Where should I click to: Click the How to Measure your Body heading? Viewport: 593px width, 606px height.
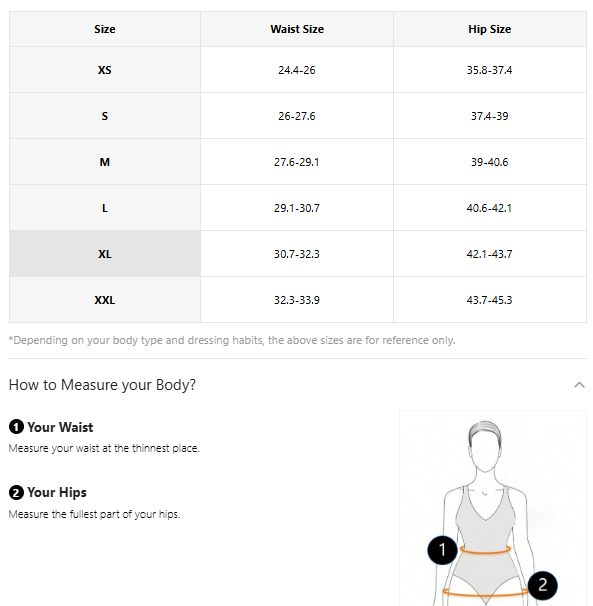click(102, 385)
